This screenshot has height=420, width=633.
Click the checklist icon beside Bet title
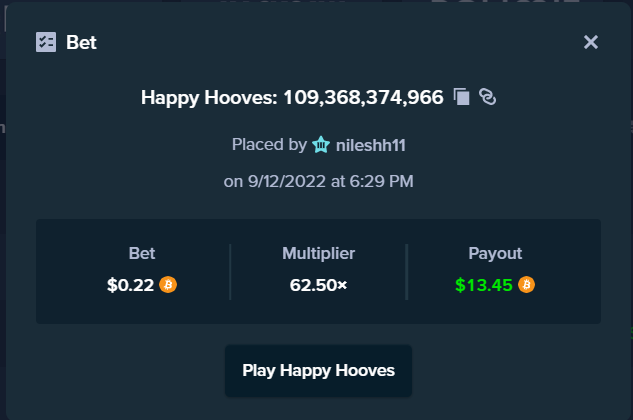point(46,42)
